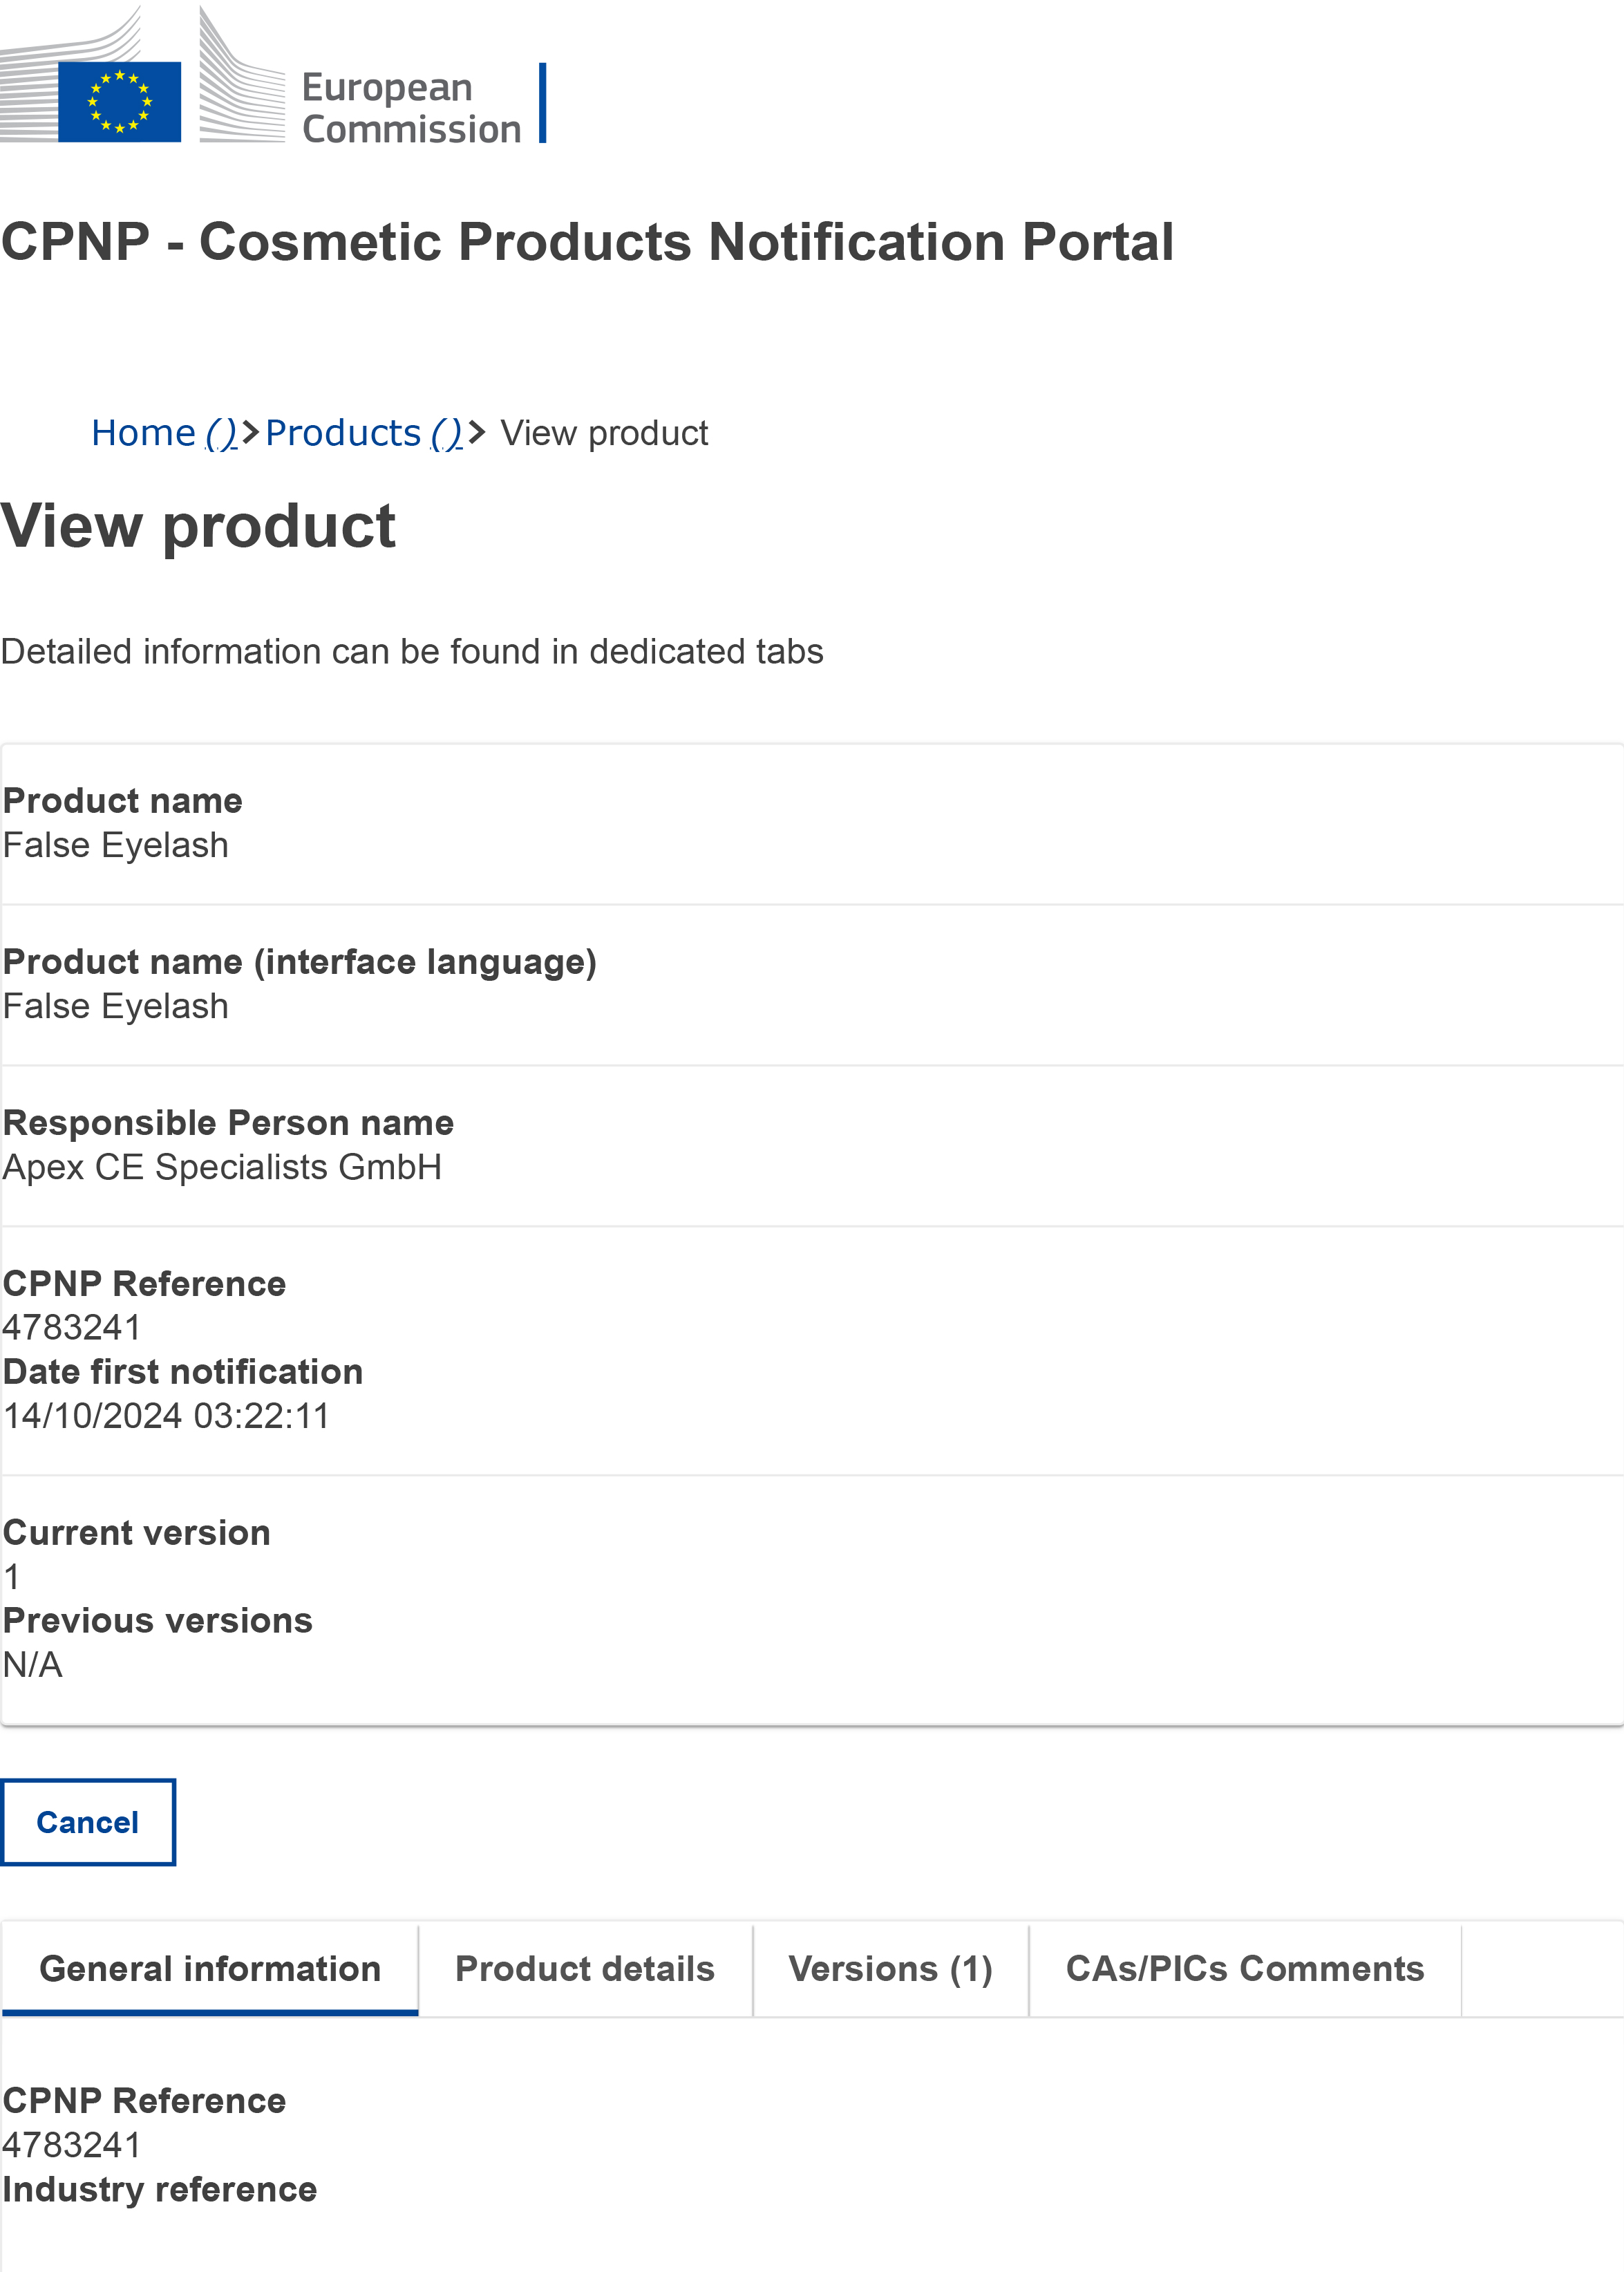Click the Products breadcrumb link

point(343,433)
